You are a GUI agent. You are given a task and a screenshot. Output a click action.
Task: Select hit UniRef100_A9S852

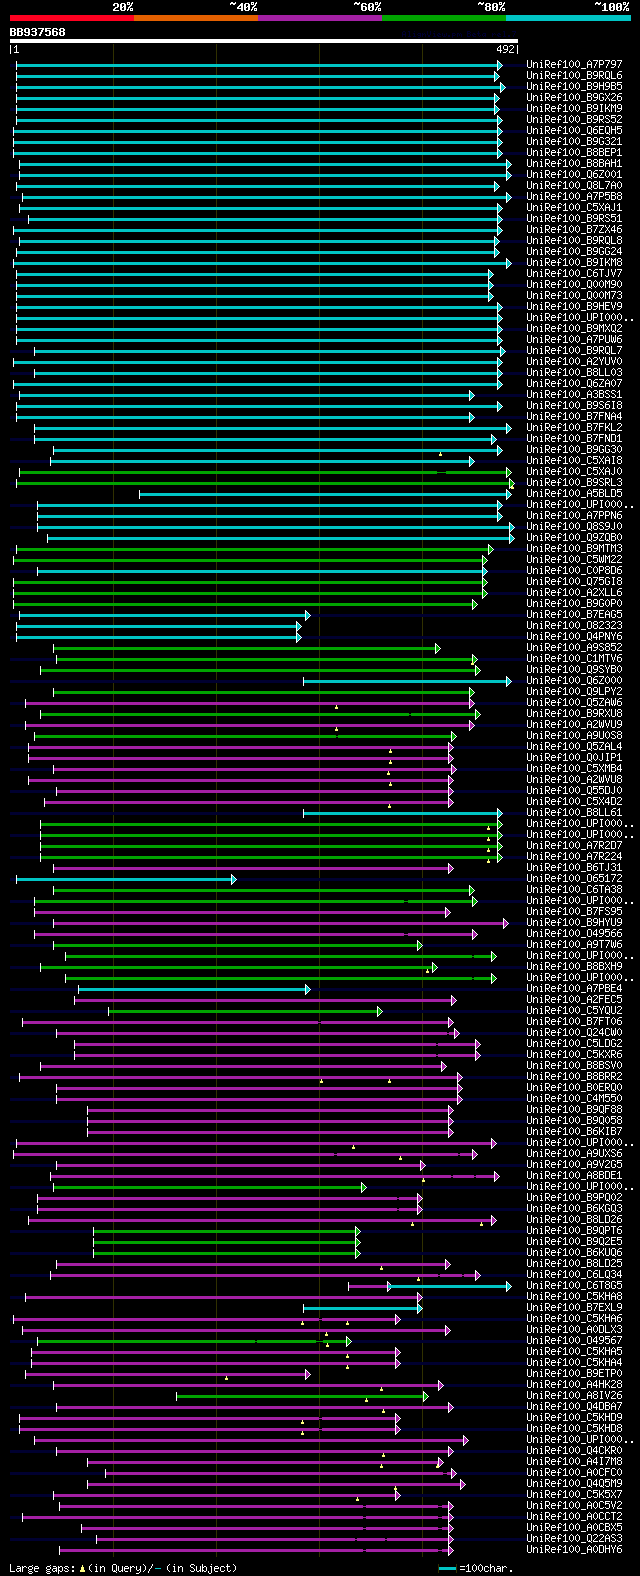tap(574, 647)
